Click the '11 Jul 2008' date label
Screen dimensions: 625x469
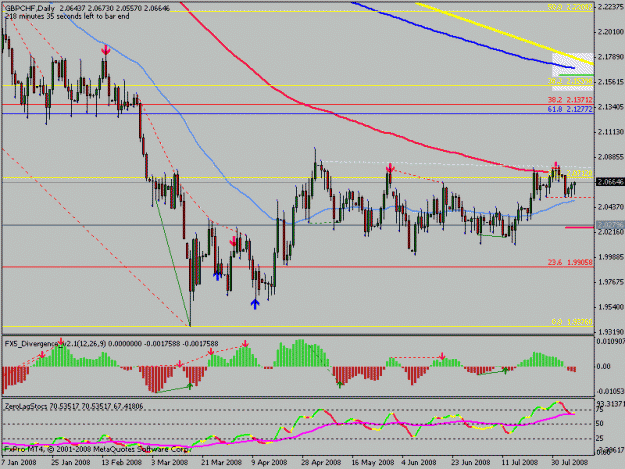pyautogui.click(x=520, y=463)
